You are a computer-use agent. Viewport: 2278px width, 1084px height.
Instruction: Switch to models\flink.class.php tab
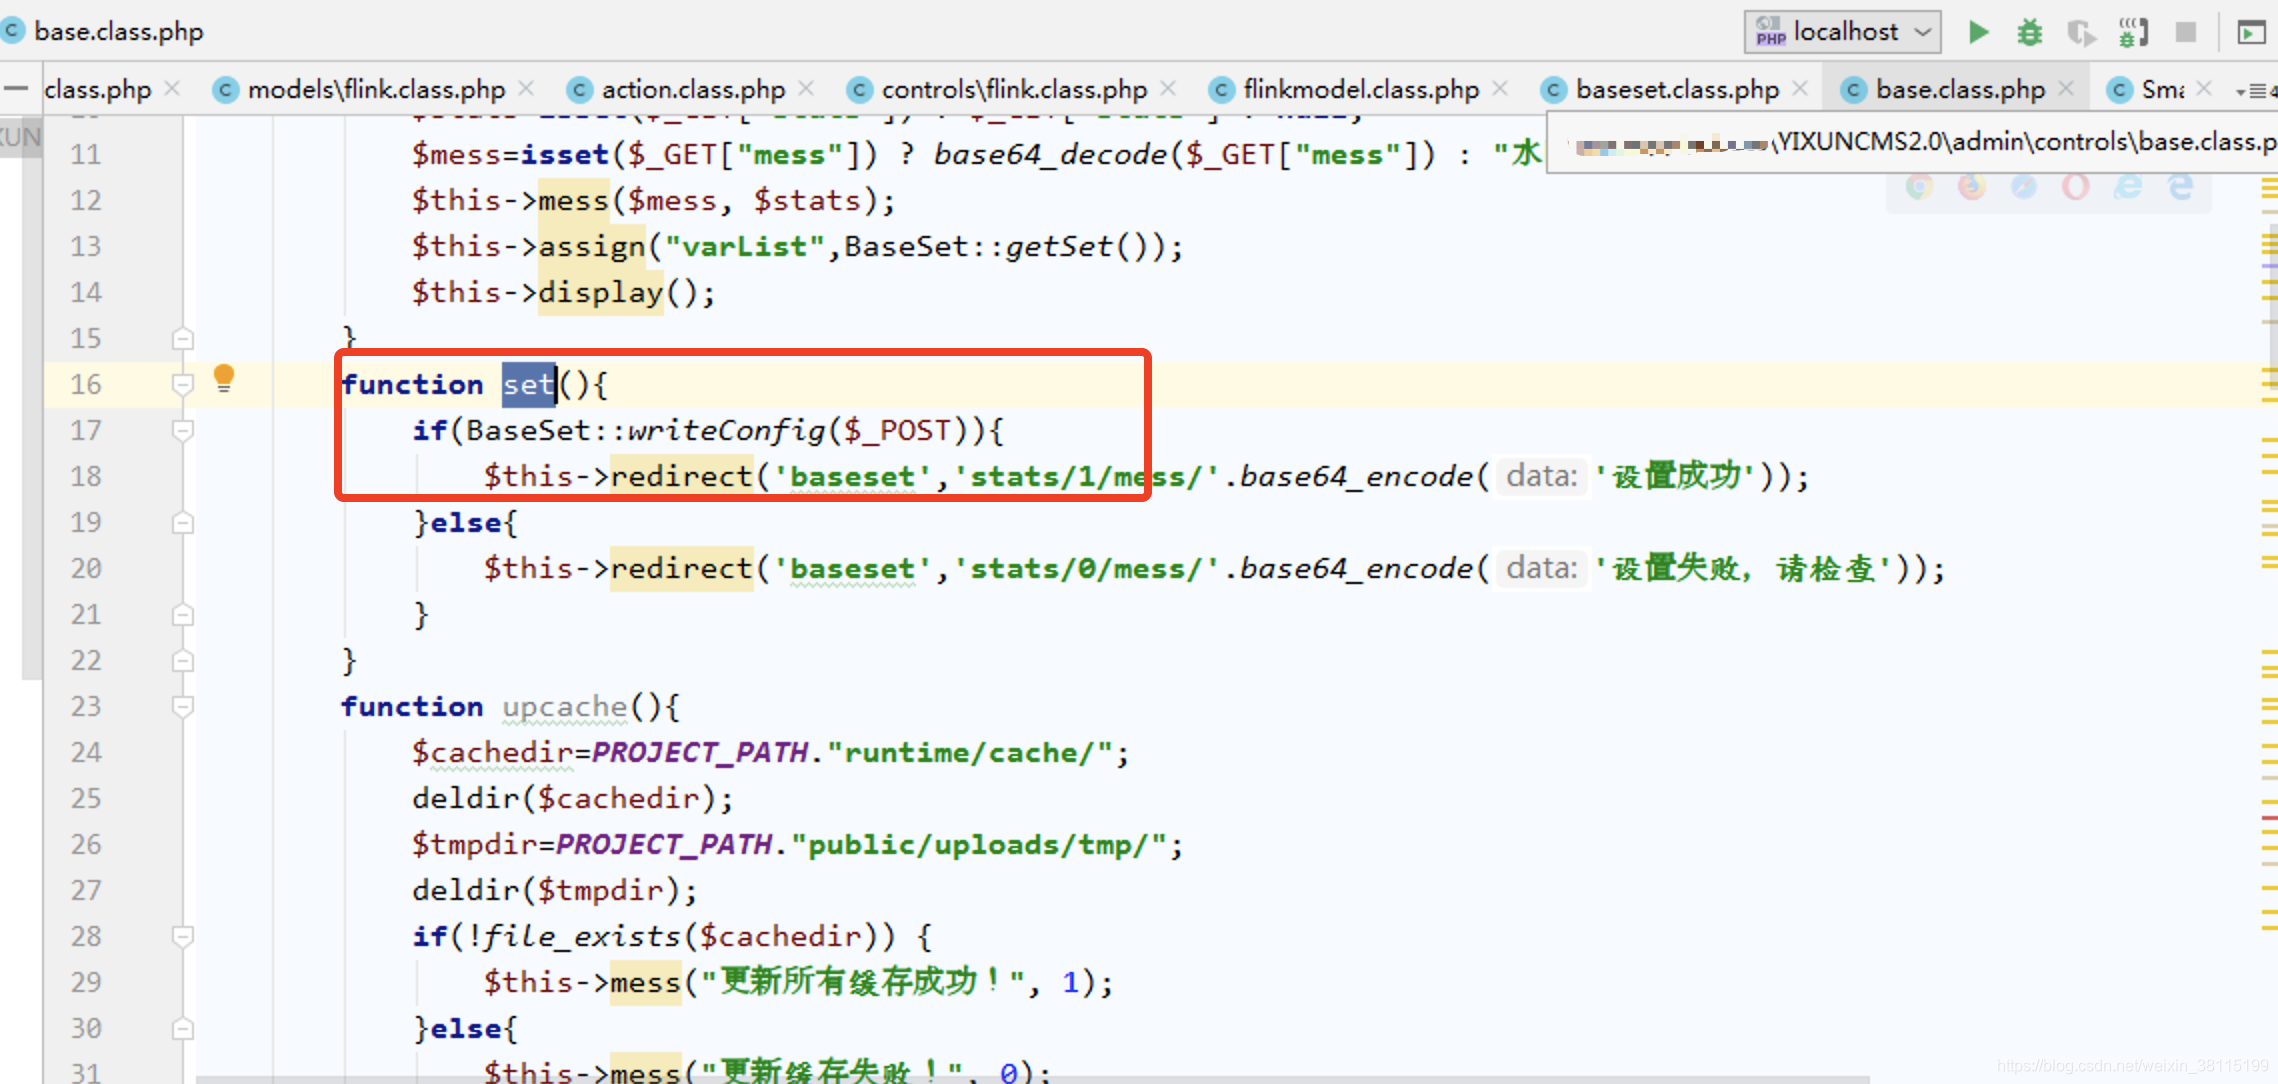(x=376, y=90)
